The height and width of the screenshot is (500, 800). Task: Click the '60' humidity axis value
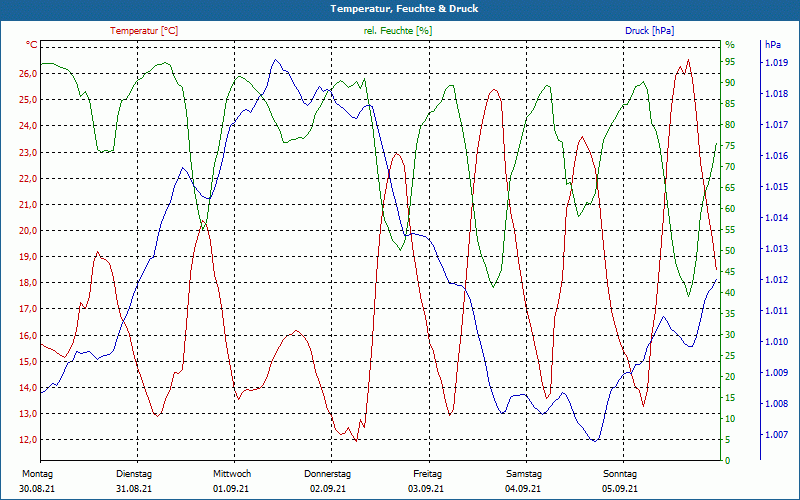tap(730, 208)
